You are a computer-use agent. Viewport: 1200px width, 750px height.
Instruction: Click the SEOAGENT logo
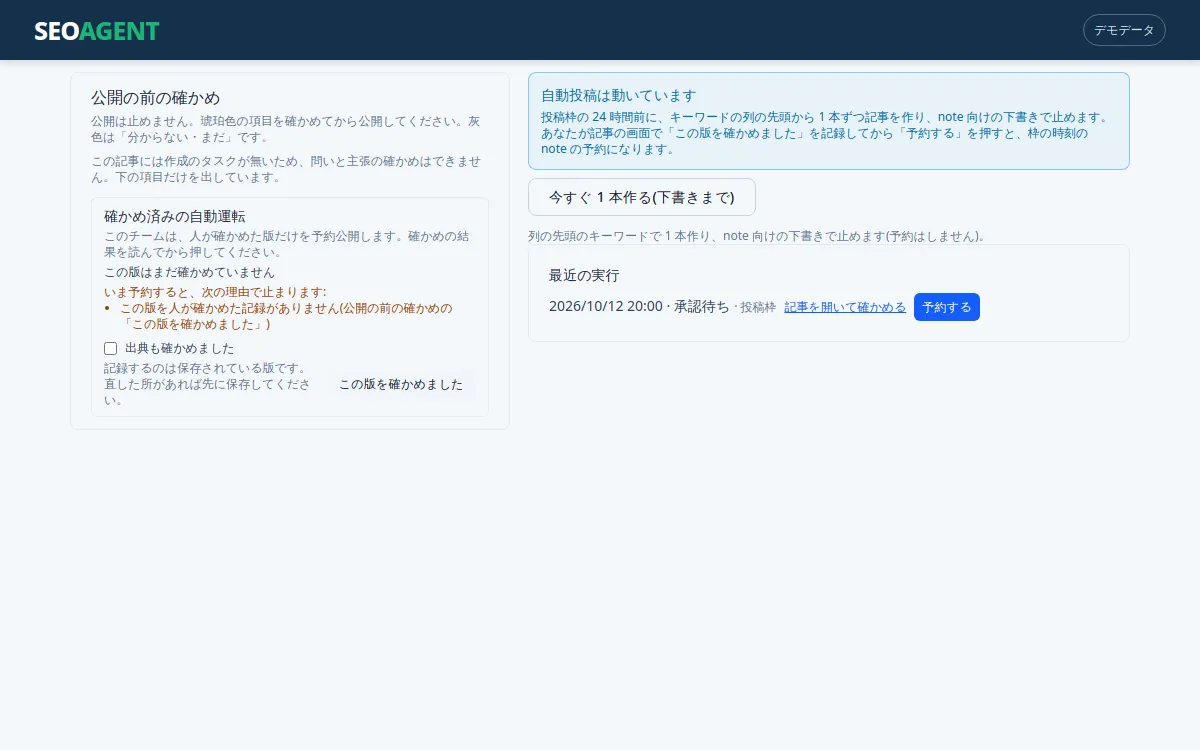point(97,31)
